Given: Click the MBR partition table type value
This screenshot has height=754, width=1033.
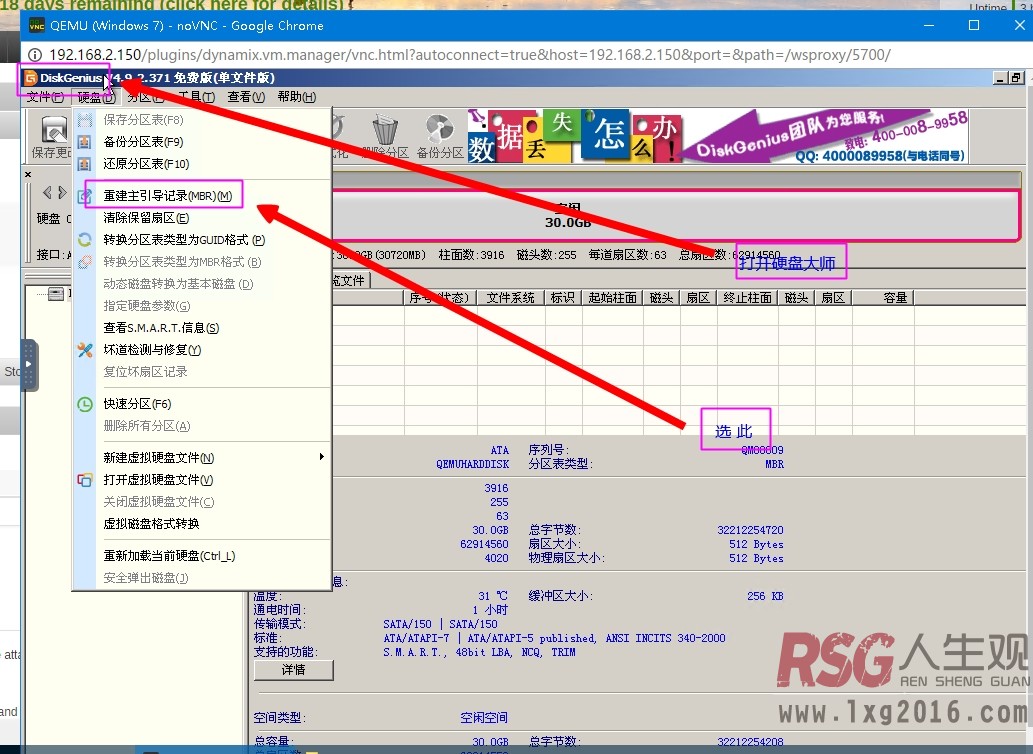Looking at the screenshot, I should (774, 464).
